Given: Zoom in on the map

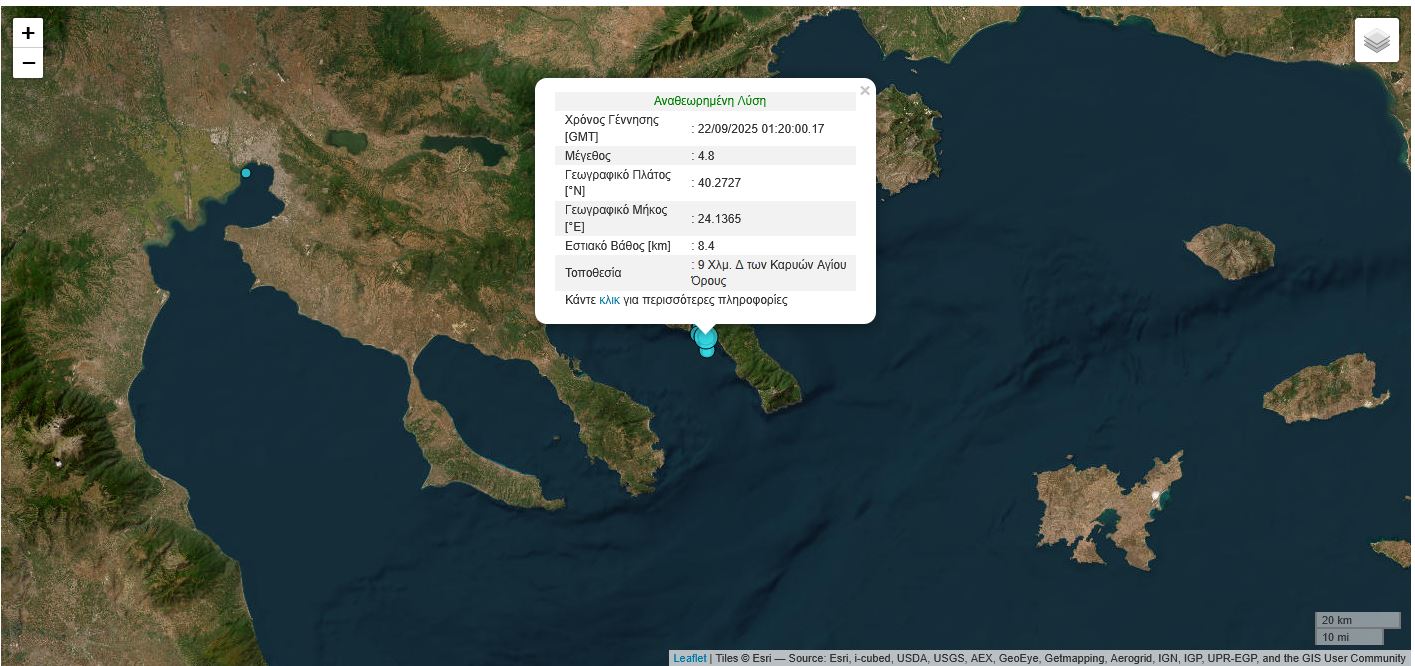Looking at the screenshot, I should tap(28, 33).
